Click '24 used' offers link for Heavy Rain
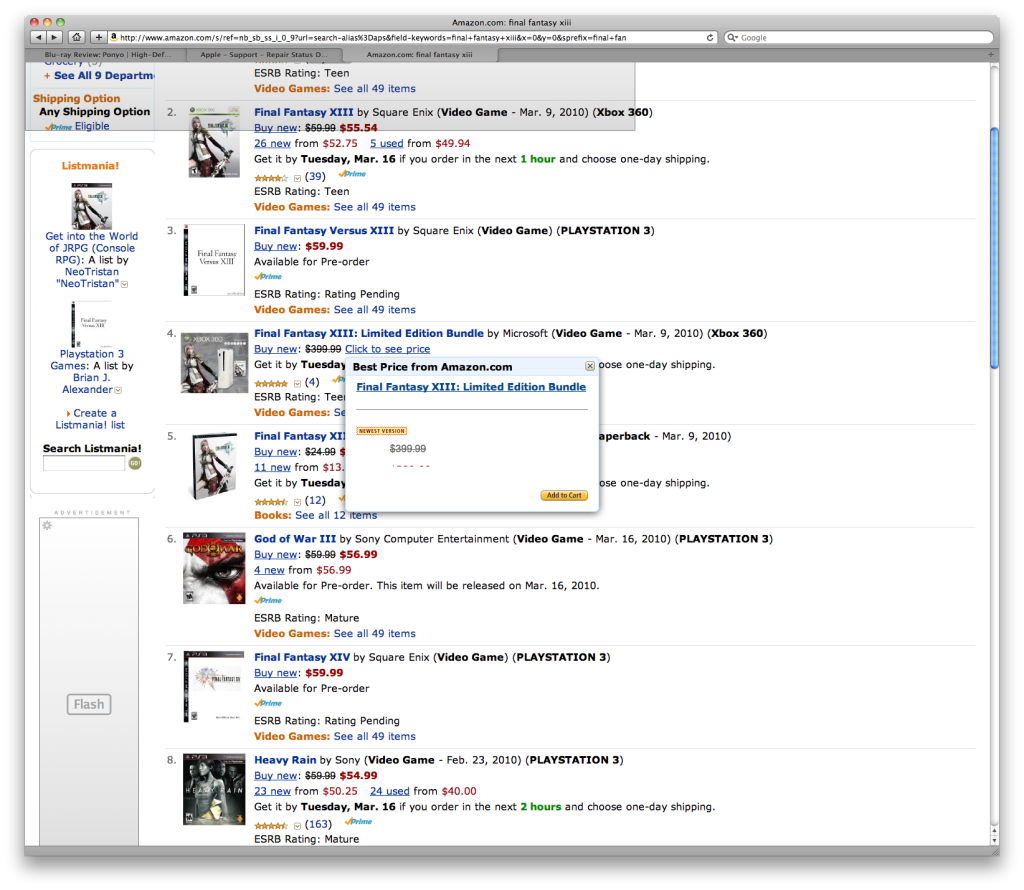1024x890 pixels. (390, 791)
